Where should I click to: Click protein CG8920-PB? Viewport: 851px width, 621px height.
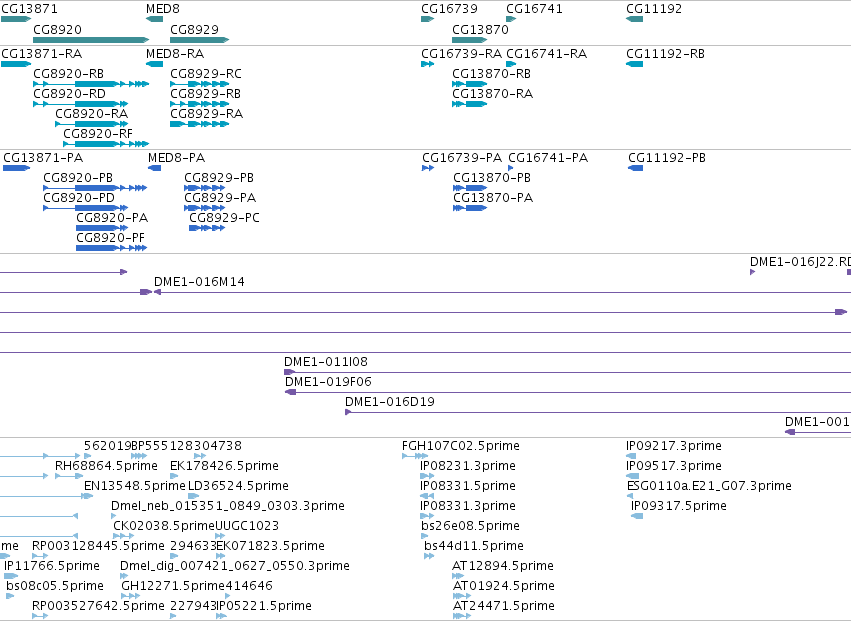pyautogui.click(x=78, y=178)
